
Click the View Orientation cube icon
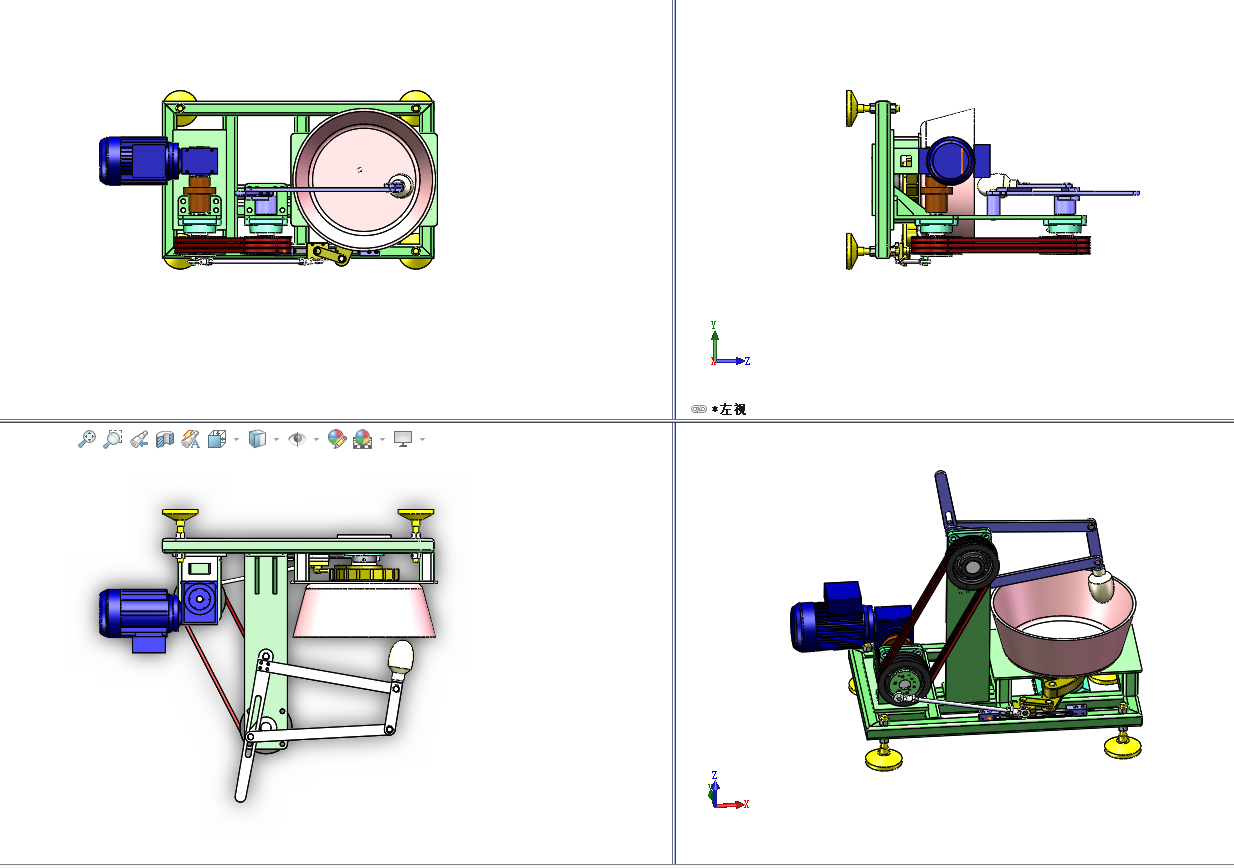tap(217, 439)
